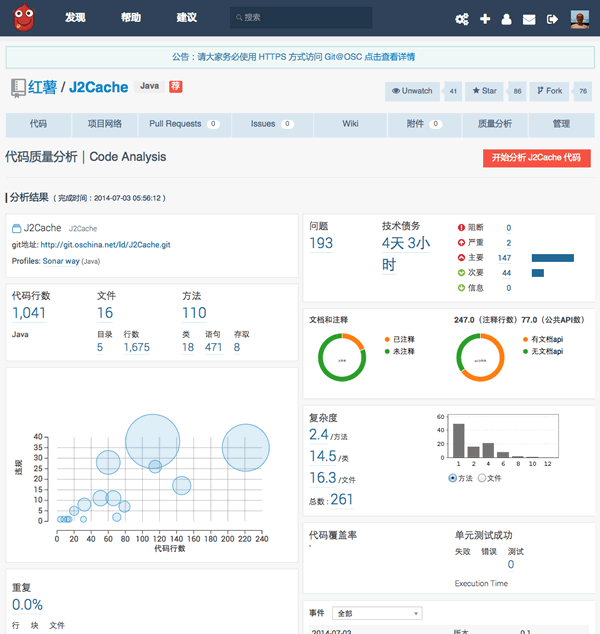The width and height of the screenshot is (600, 634).
Task: Open the 帮助 menu
Action: [x=131, y=17]
